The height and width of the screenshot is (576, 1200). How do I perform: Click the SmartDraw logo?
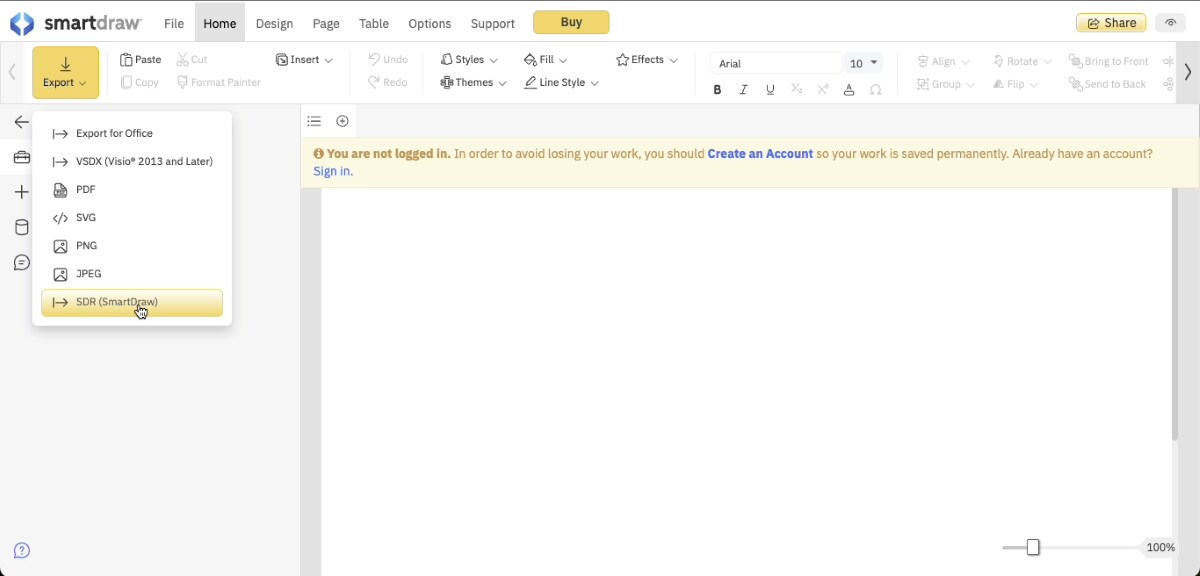[76, 23]
